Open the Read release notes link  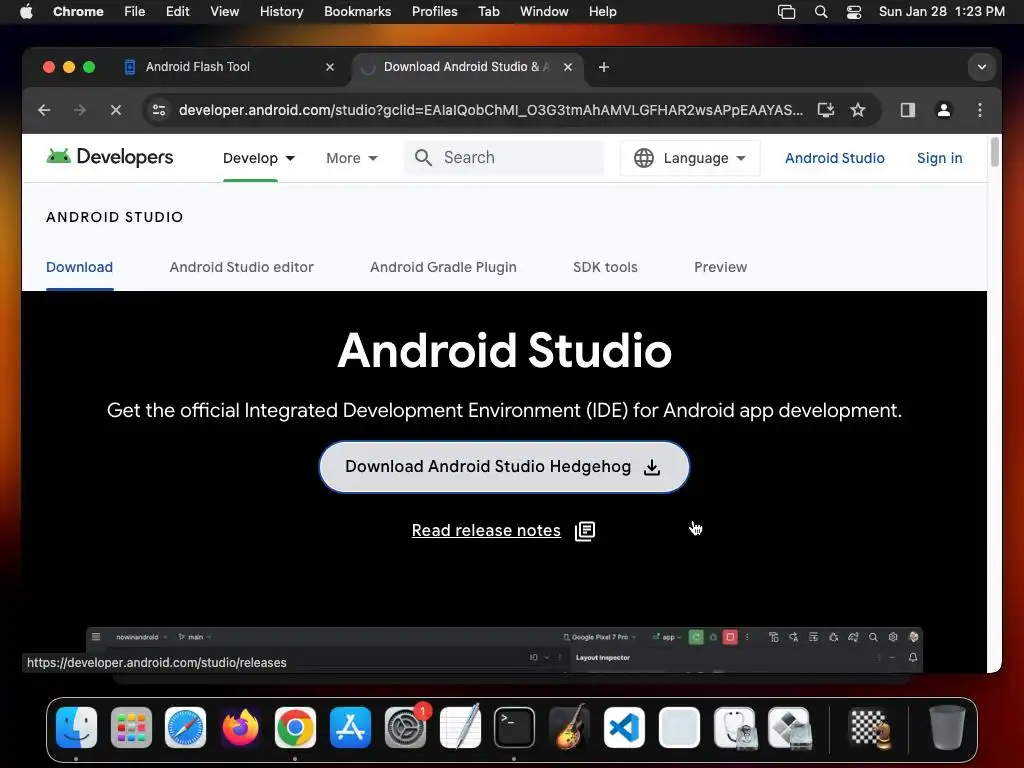(x=486, y=530)
